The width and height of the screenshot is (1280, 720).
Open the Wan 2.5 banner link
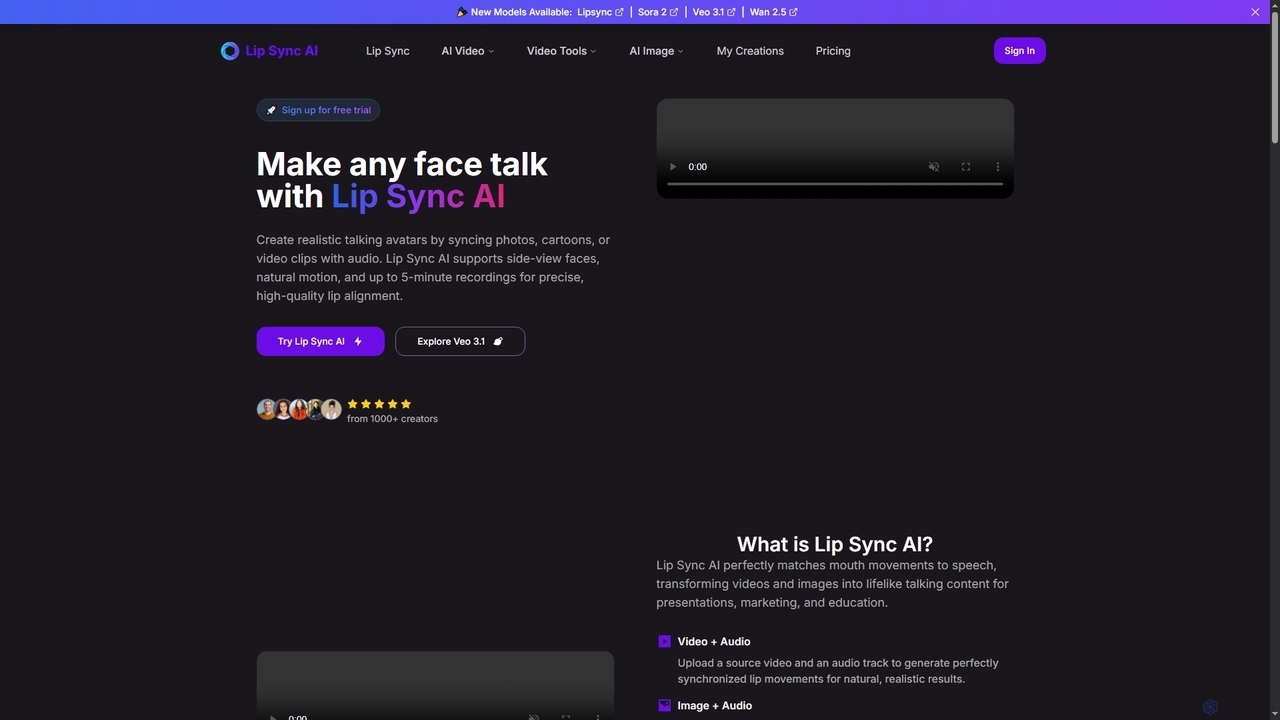[774, 12]
